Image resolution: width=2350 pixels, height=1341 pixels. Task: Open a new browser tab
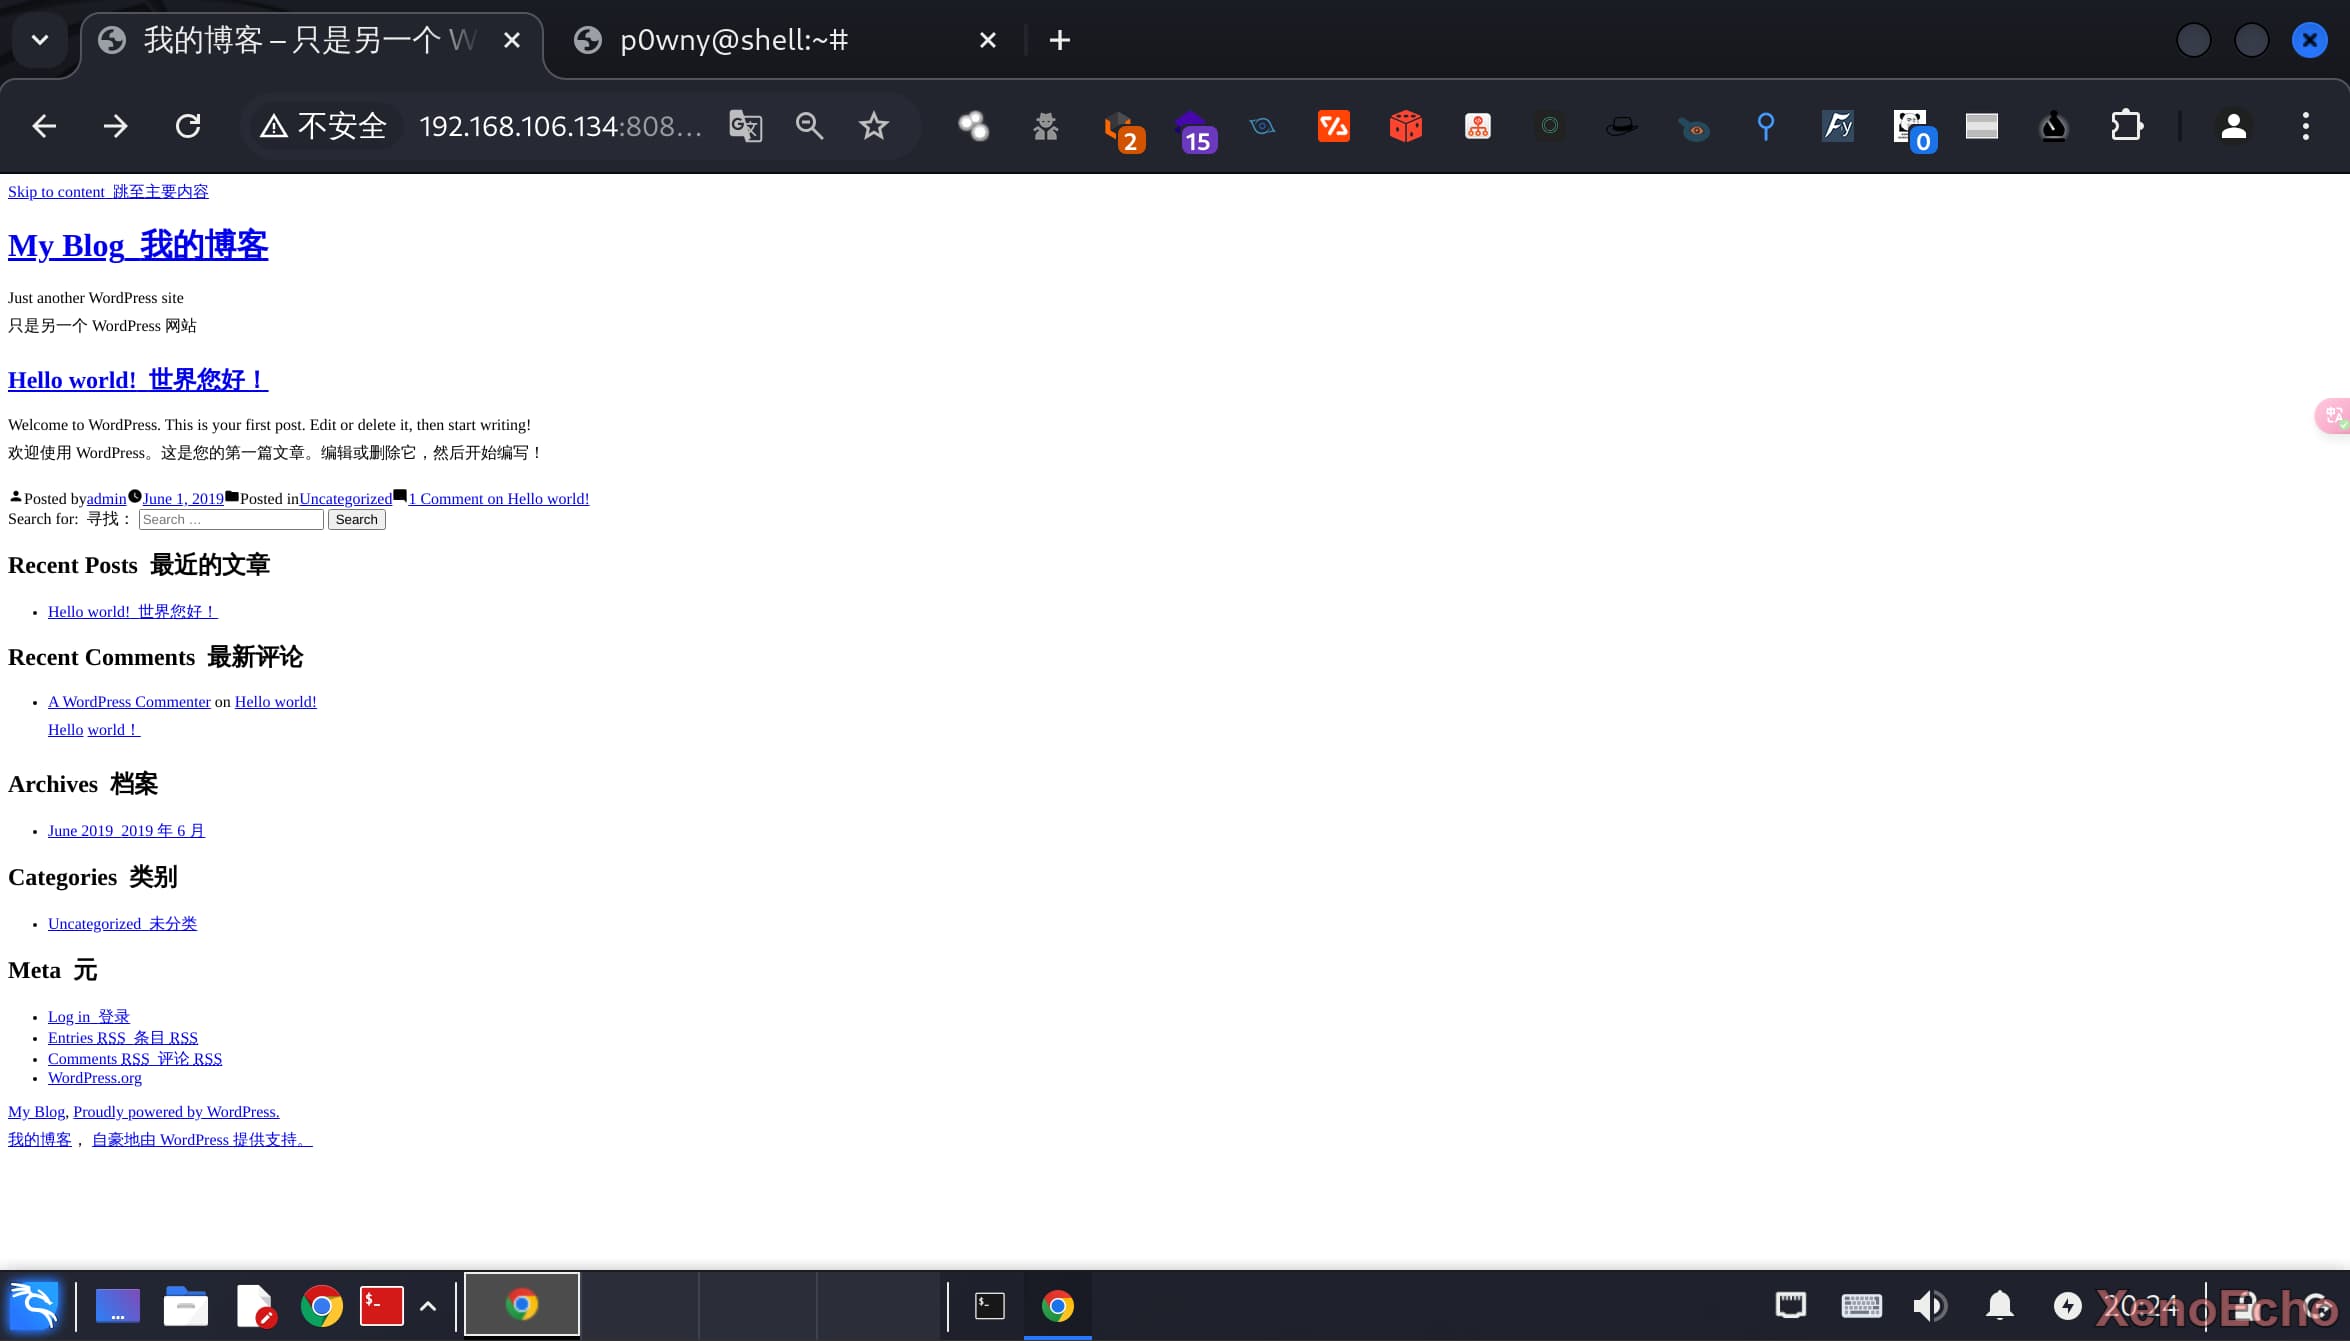click(1059, 40)
